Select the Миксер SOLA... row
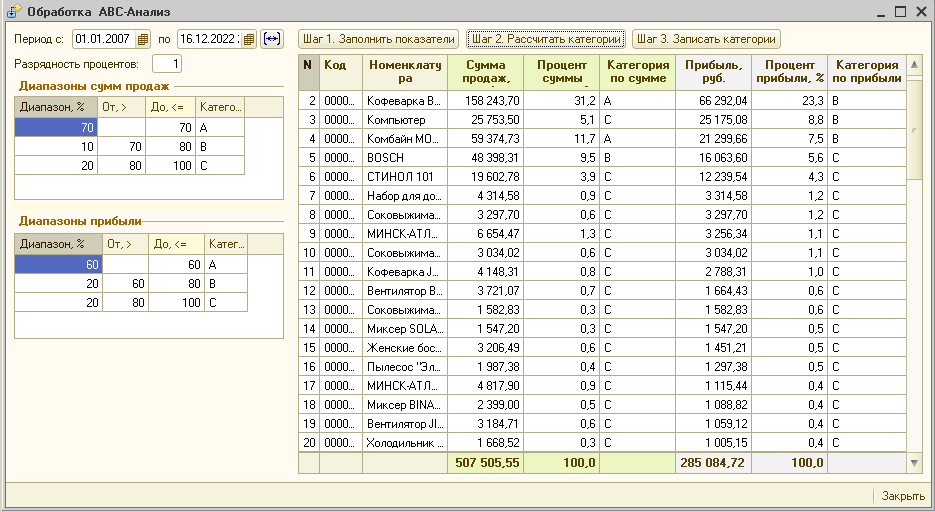The image size is (935, 512). click(x=602, y=328)
